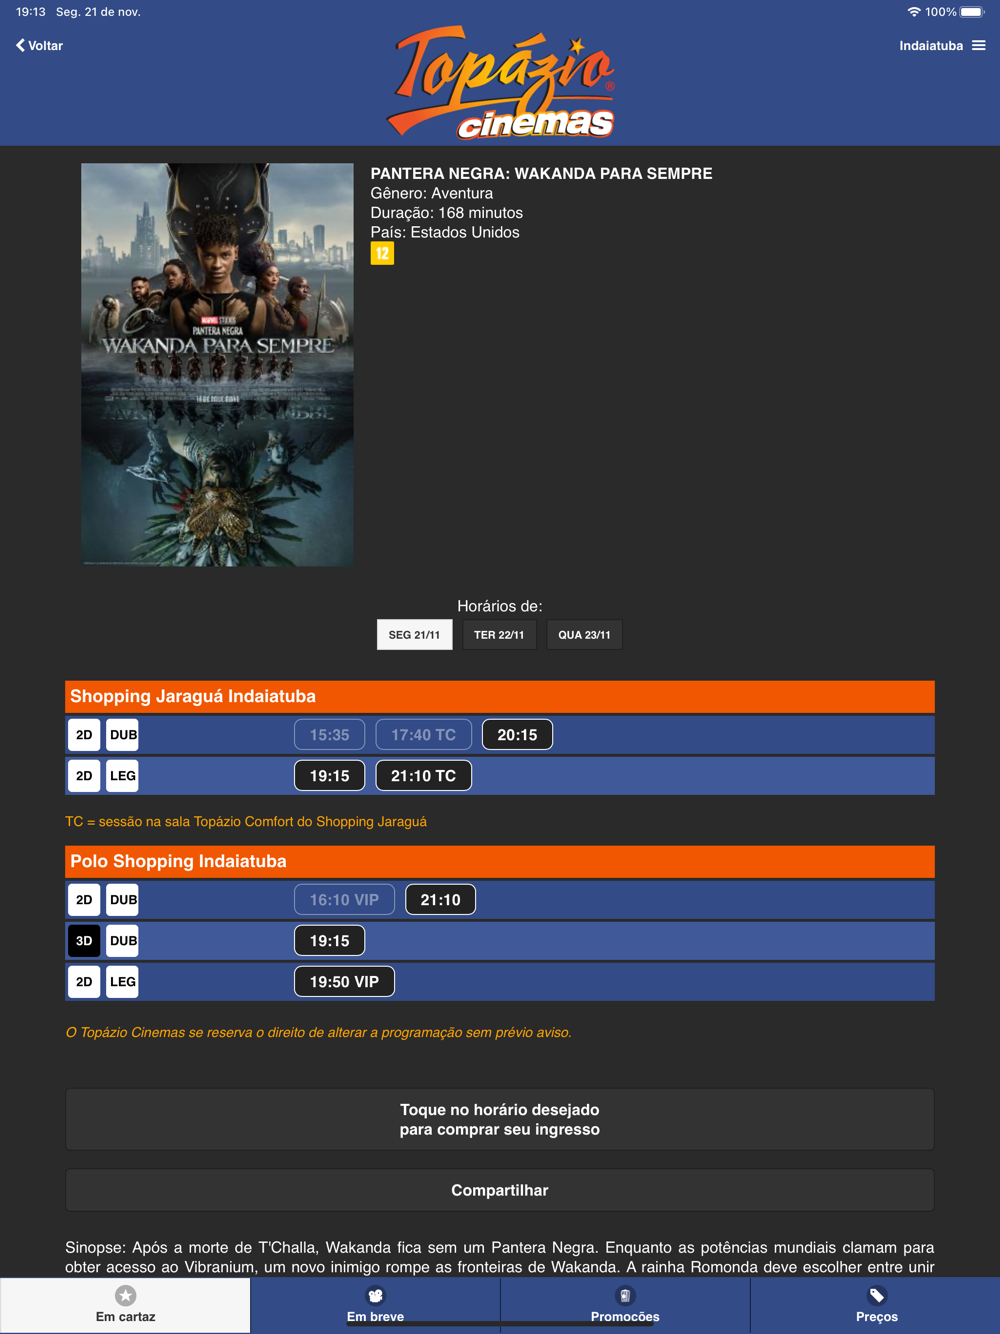
Task: Choose the 19:15 subtitled session at Jaraguá
Action: [329, 776]
